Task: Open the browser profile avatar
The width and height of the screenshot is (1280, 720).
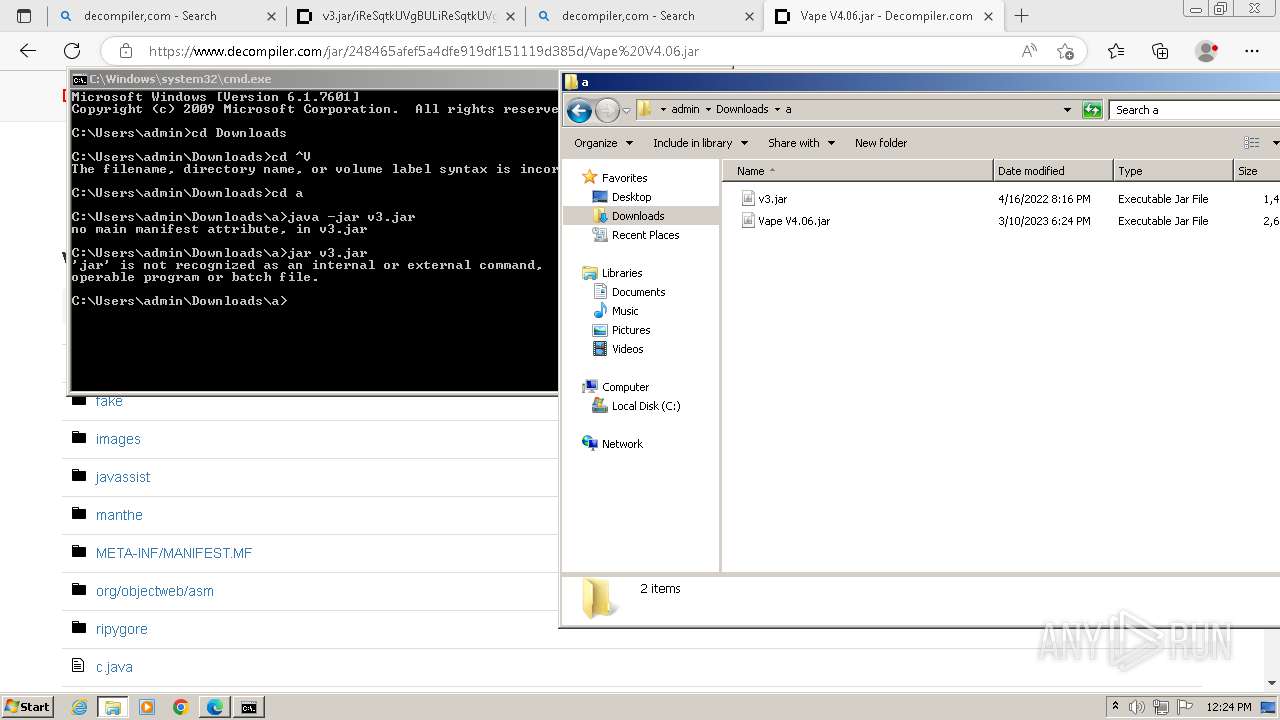Action: (1207, 51)
